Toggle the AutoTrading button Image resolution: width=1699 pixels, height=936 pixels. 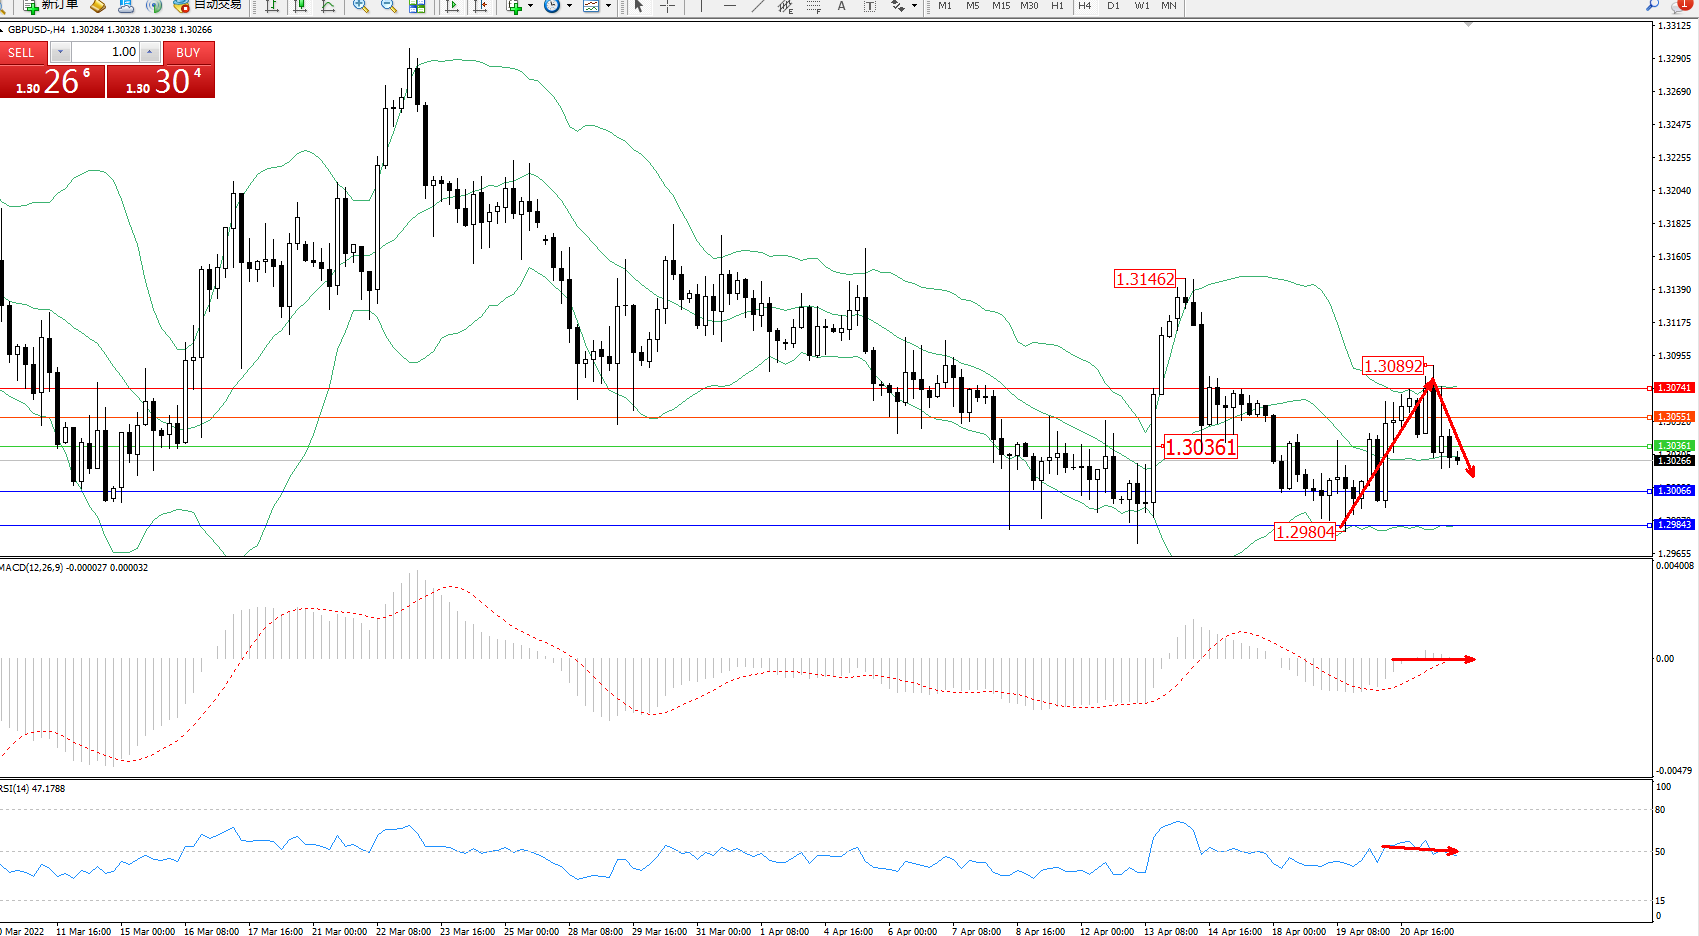coord(208,5)
